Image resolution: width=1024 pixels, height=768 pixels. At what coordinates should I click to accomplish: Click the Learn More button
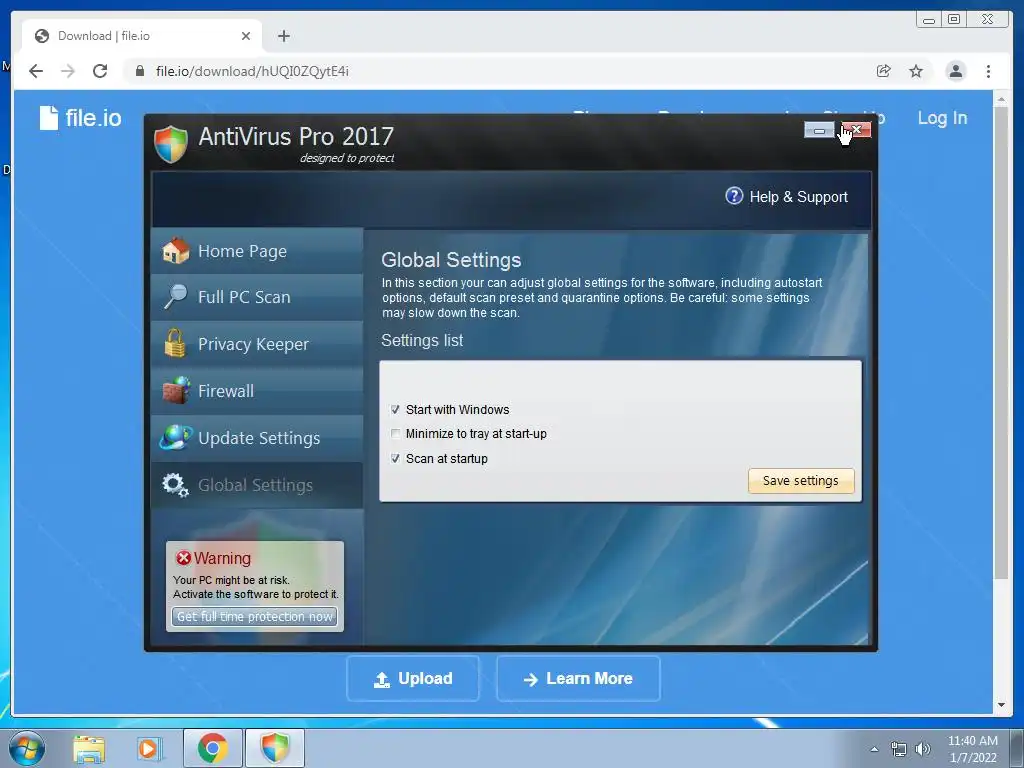click(x=578, y=679)
